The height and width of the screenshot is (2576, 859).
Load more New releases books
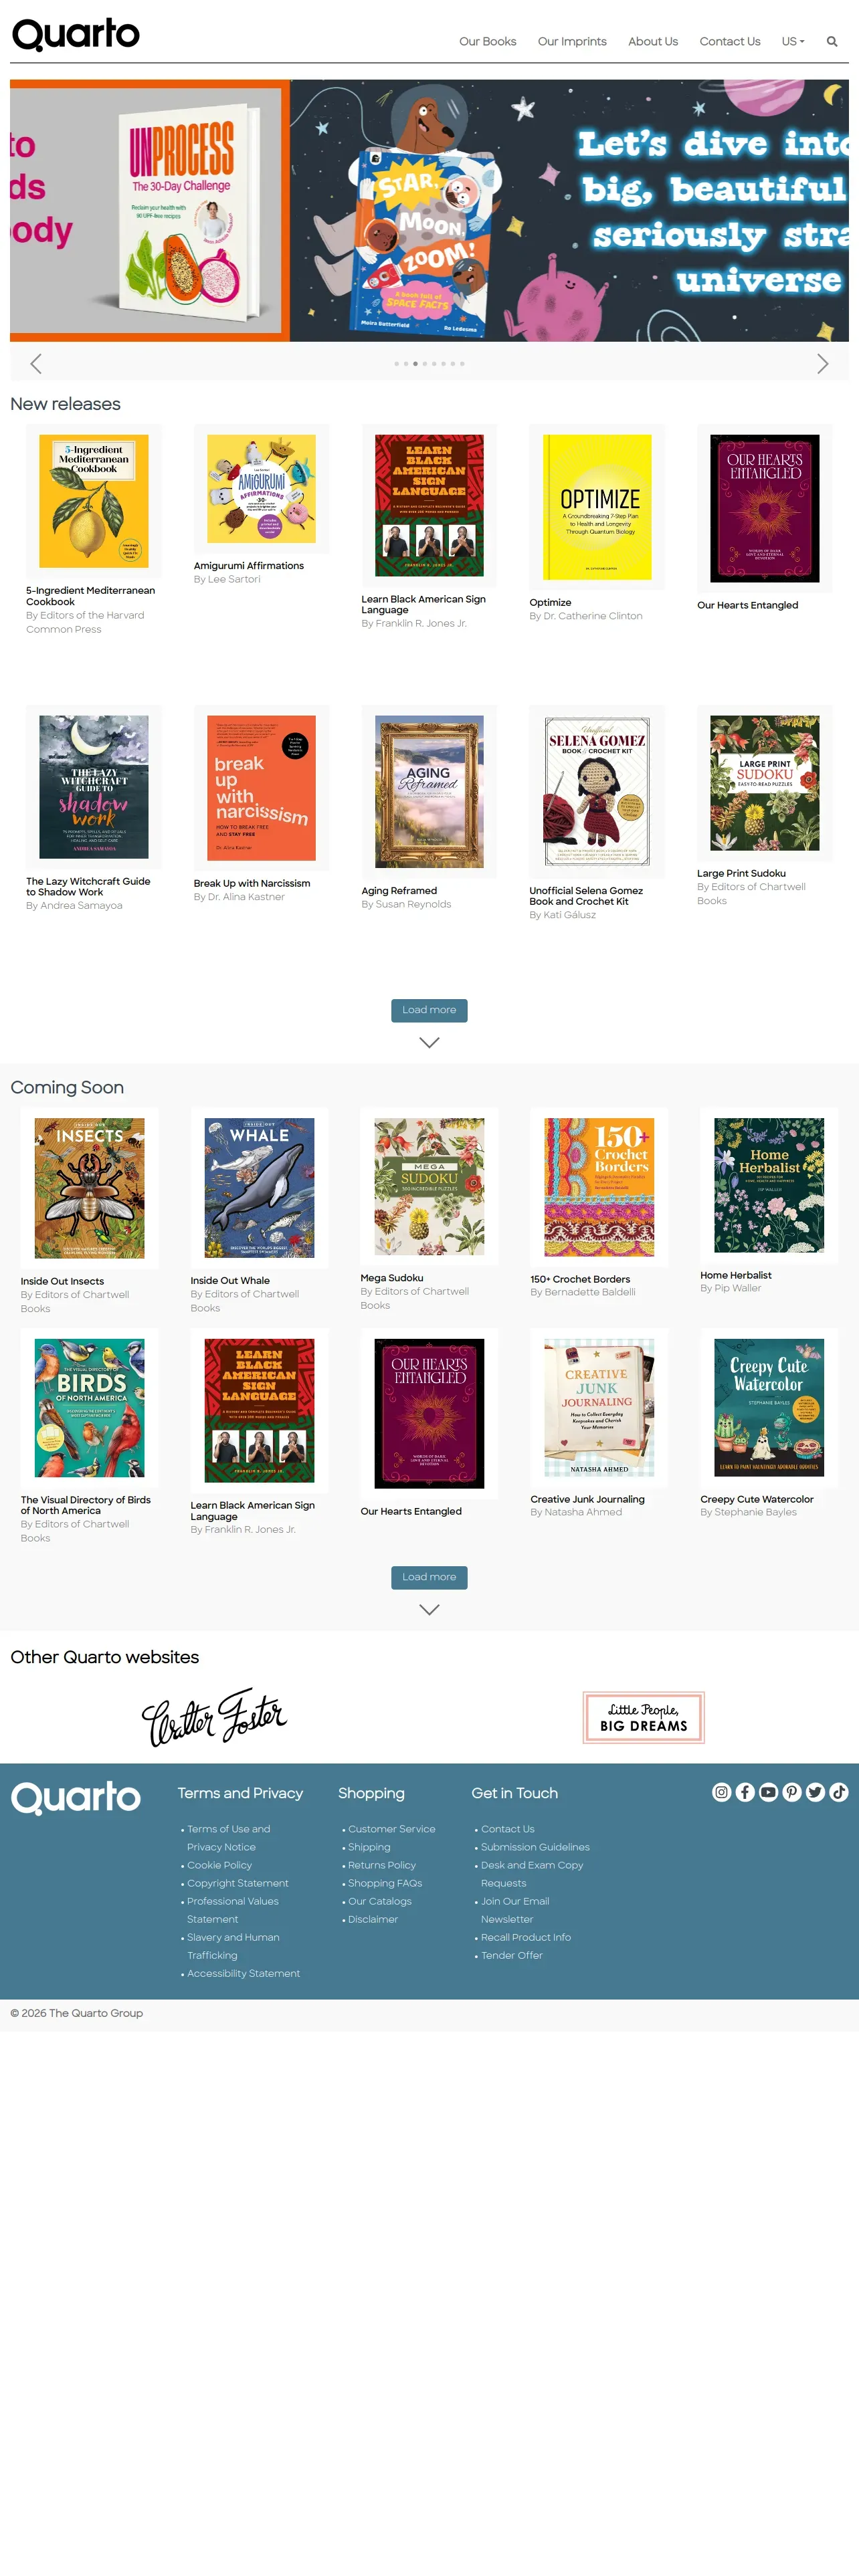pyautogui.click(x=429, y=1010)
